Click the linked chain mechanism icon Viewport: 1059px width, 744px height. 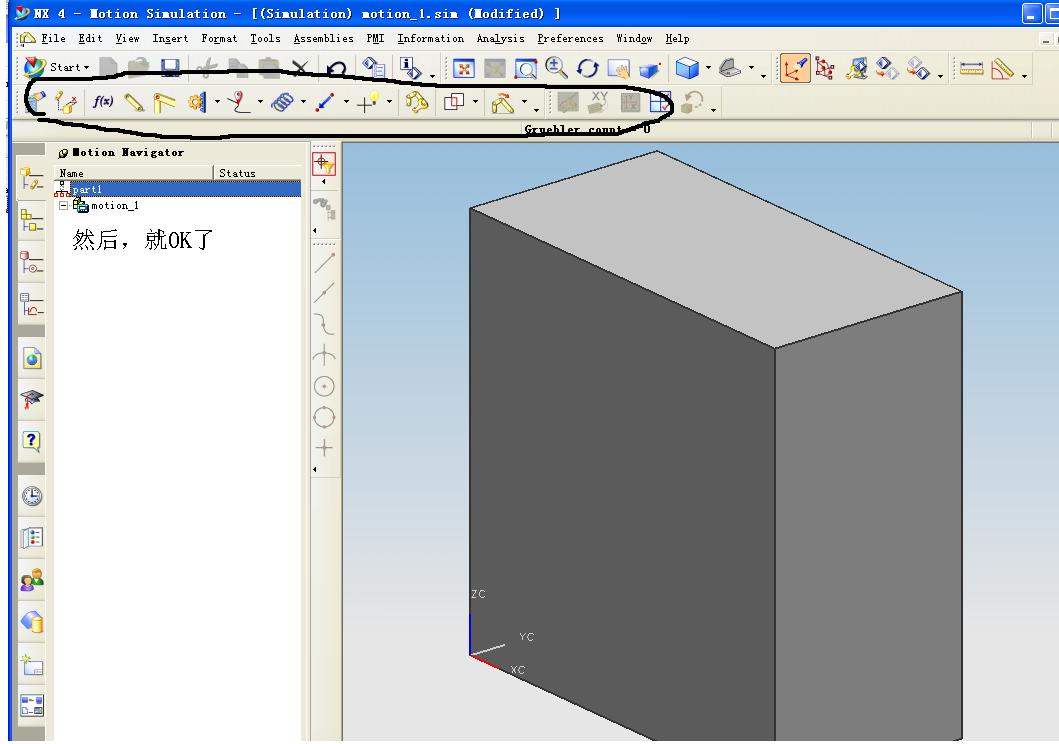pos(417,102)
